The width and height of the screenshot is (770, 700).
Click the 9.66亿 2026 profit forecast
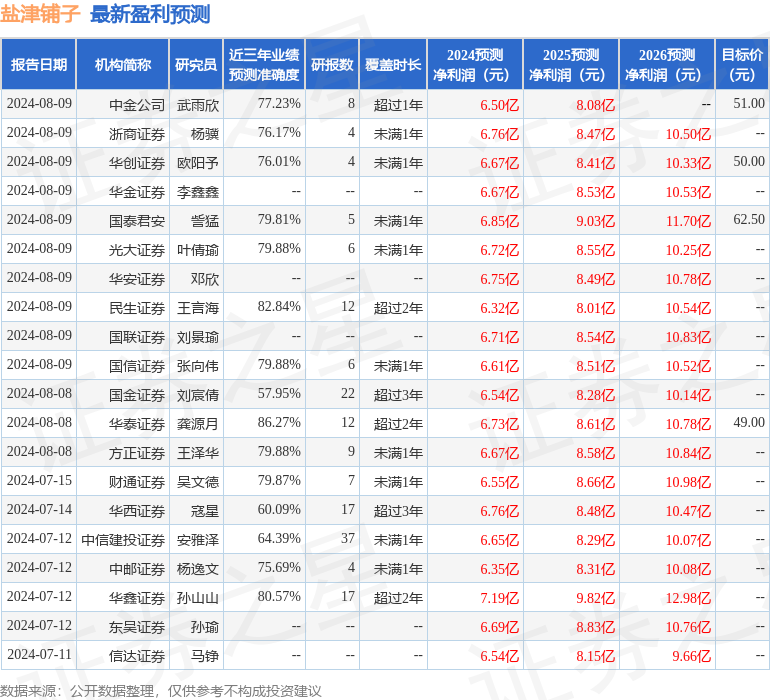691,655
